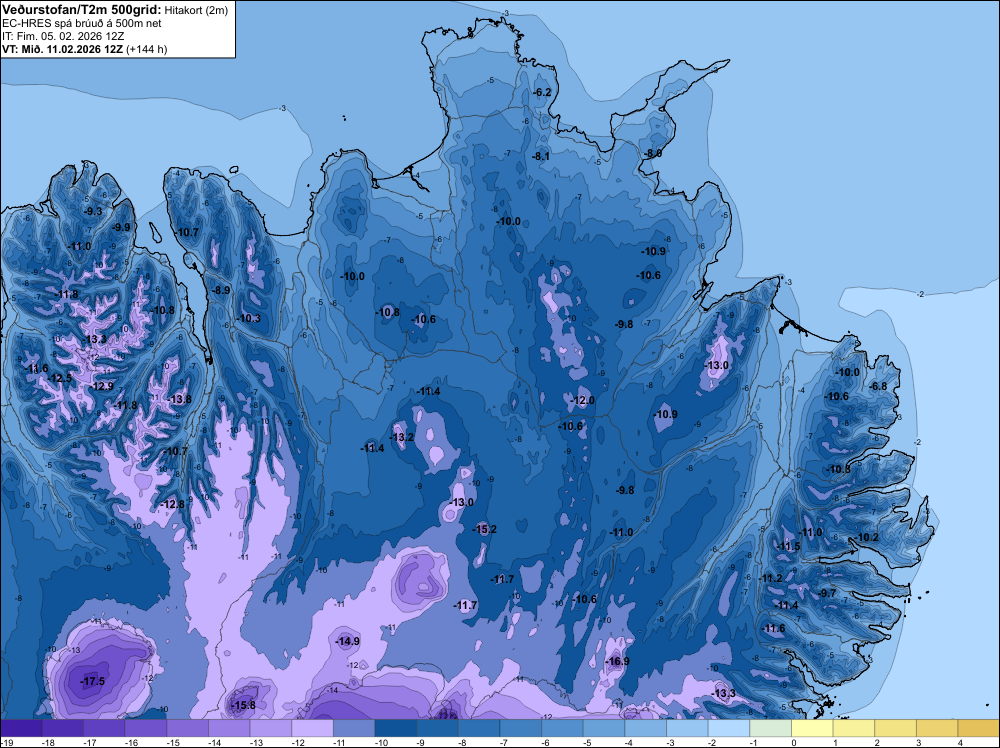Screen dimensions: 1000x748
Task: Click the Veðurstofan/T2m 500grid title text
Action: pyautogui.click(x=81, y=9)
